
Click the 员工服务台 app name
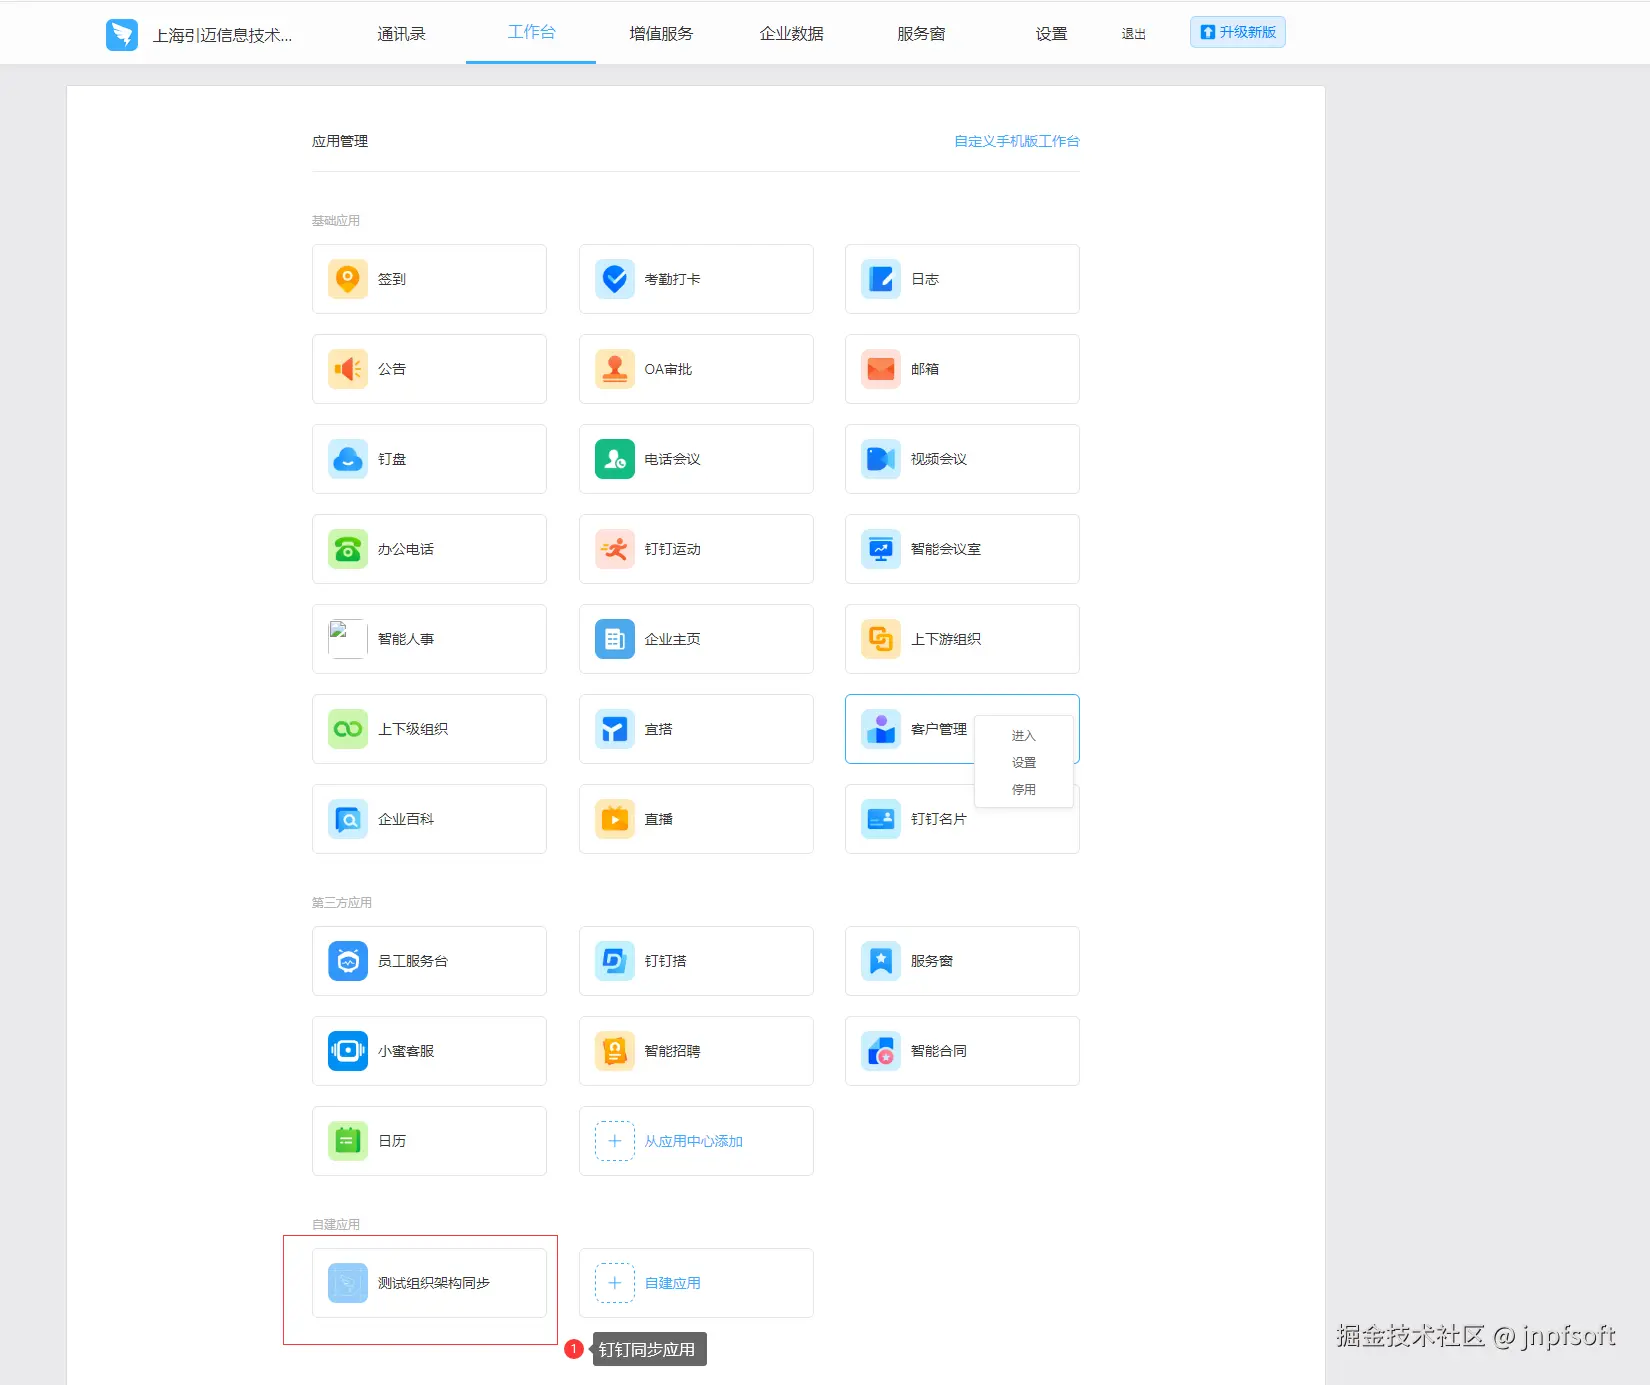pos(413,961)
